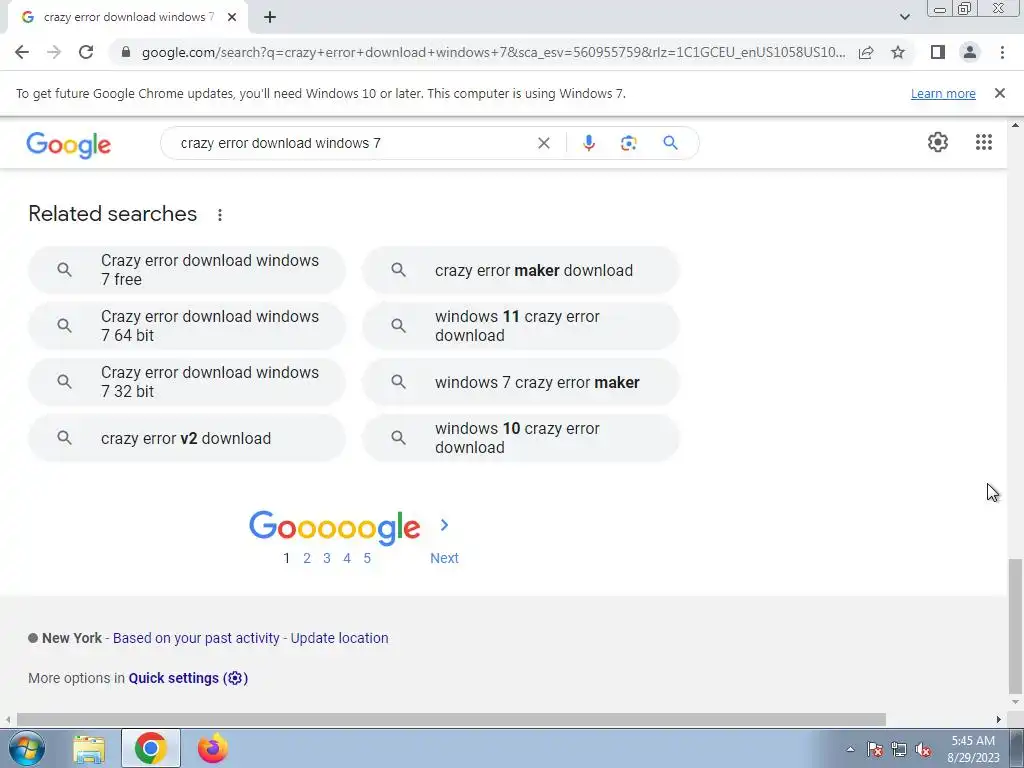Bookmark this page with the star
Screen dimensions: 1024x768
point(898,52)
